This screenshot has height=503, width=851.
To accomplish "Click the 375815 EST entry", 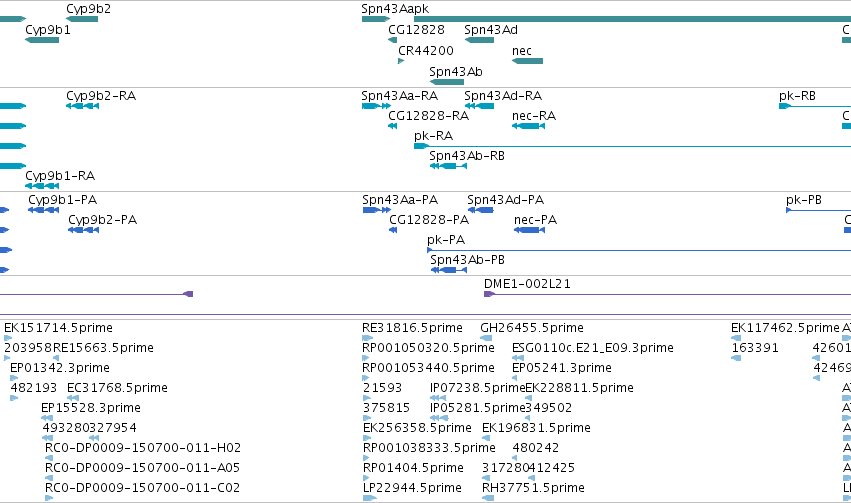I will pos(366,418).
